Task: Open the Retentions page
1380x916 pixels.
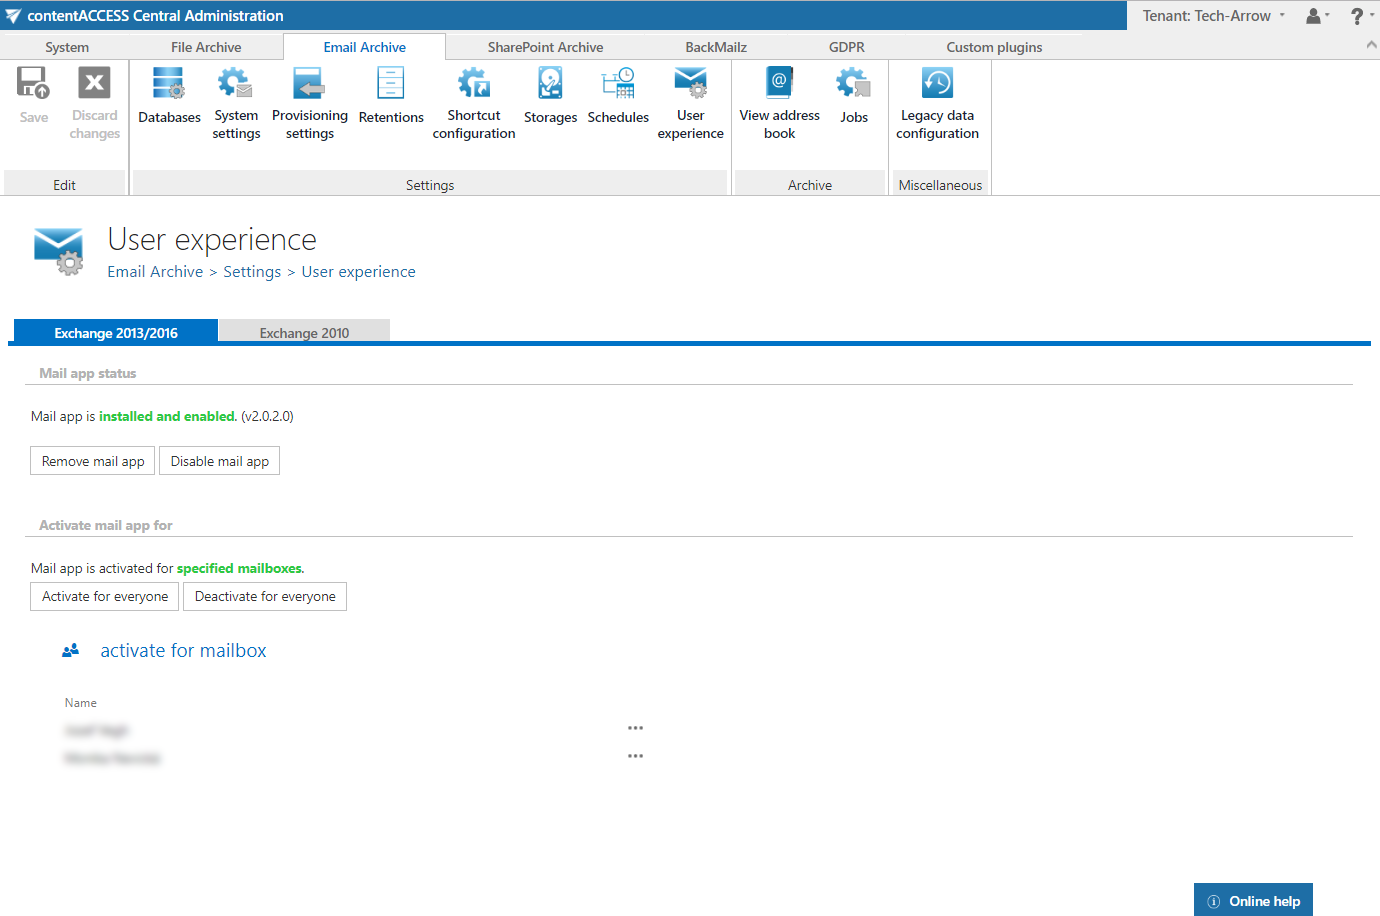Action: click(x=391, y=97)
